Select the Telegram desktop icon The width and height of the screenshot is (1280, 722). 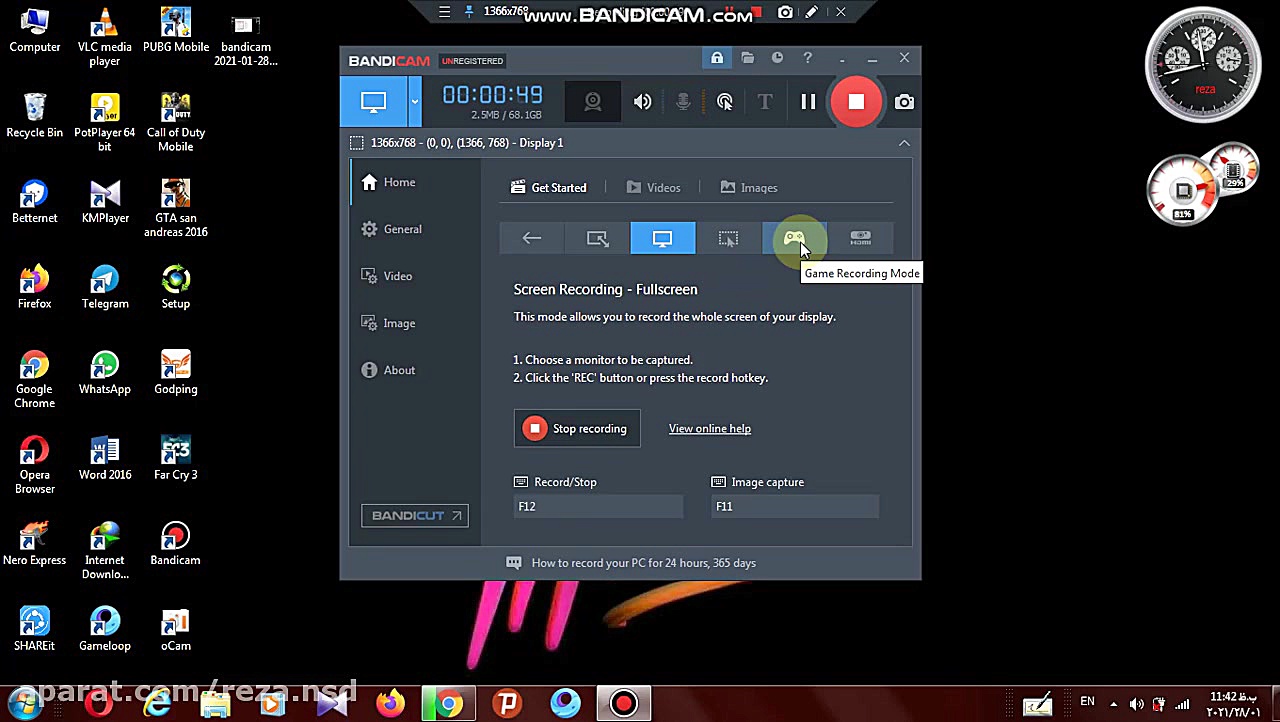(x=105, y=287)
